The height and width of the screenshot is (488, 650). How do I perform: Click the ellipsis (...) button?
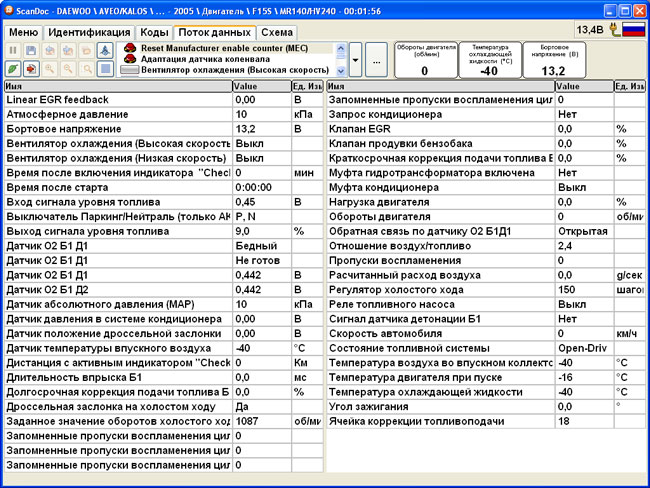[x=376, y=62]
